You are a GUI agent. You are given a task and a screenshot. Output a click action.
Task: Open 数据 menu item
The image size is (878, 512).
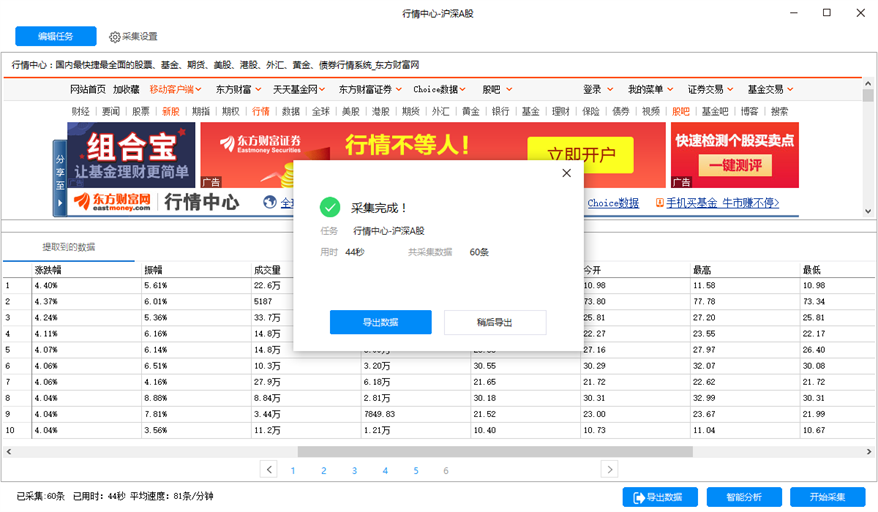pos(291,111)
